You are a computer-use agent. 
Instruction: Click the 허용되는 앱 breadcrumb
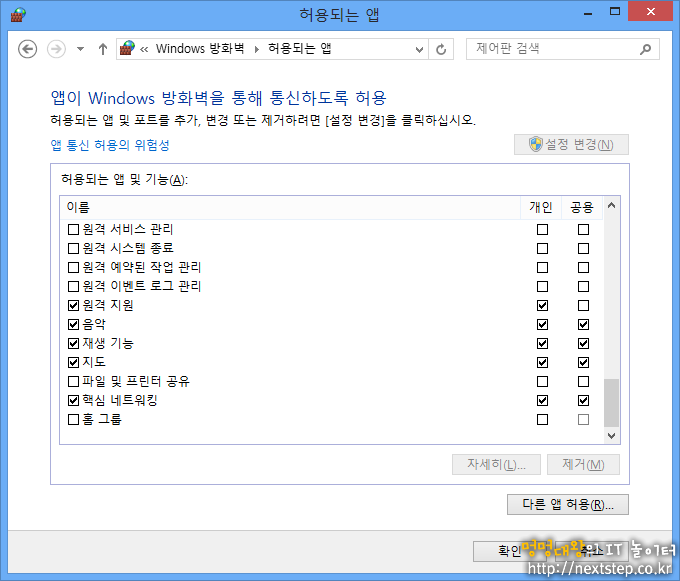pos(300,49)
